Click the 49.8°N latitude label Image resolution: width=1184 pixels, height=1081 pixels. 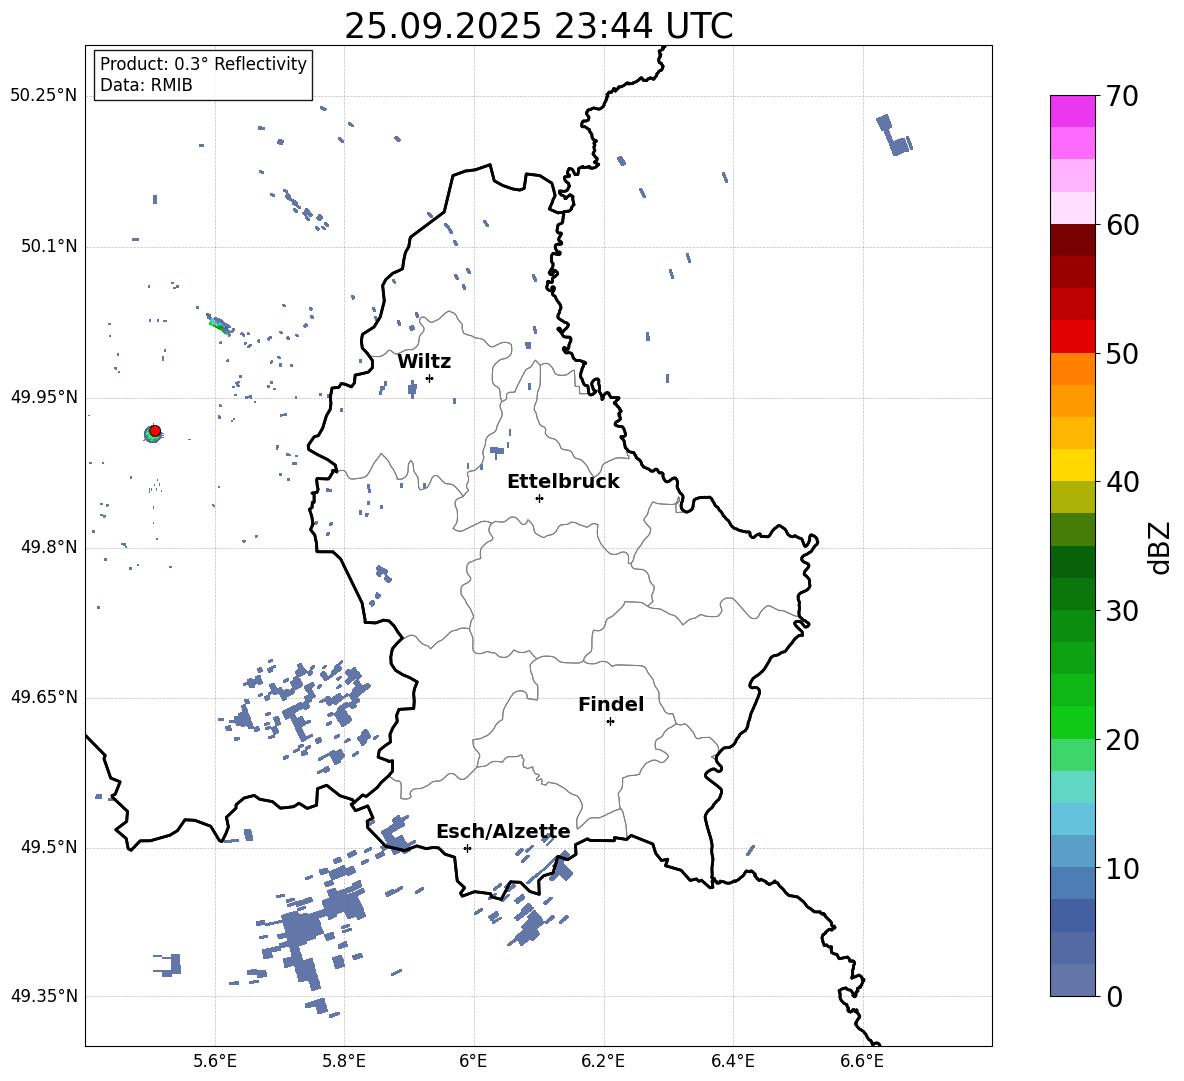(x=49, y=547)
